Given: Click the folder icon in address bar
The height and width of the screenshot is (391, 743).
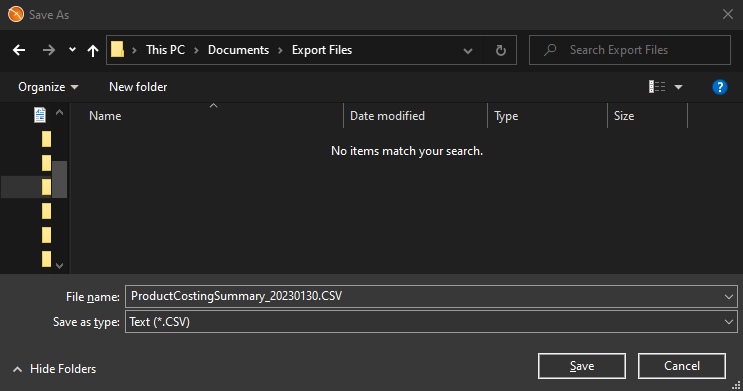Looking at the screenshot, I should tap(118, 49).
